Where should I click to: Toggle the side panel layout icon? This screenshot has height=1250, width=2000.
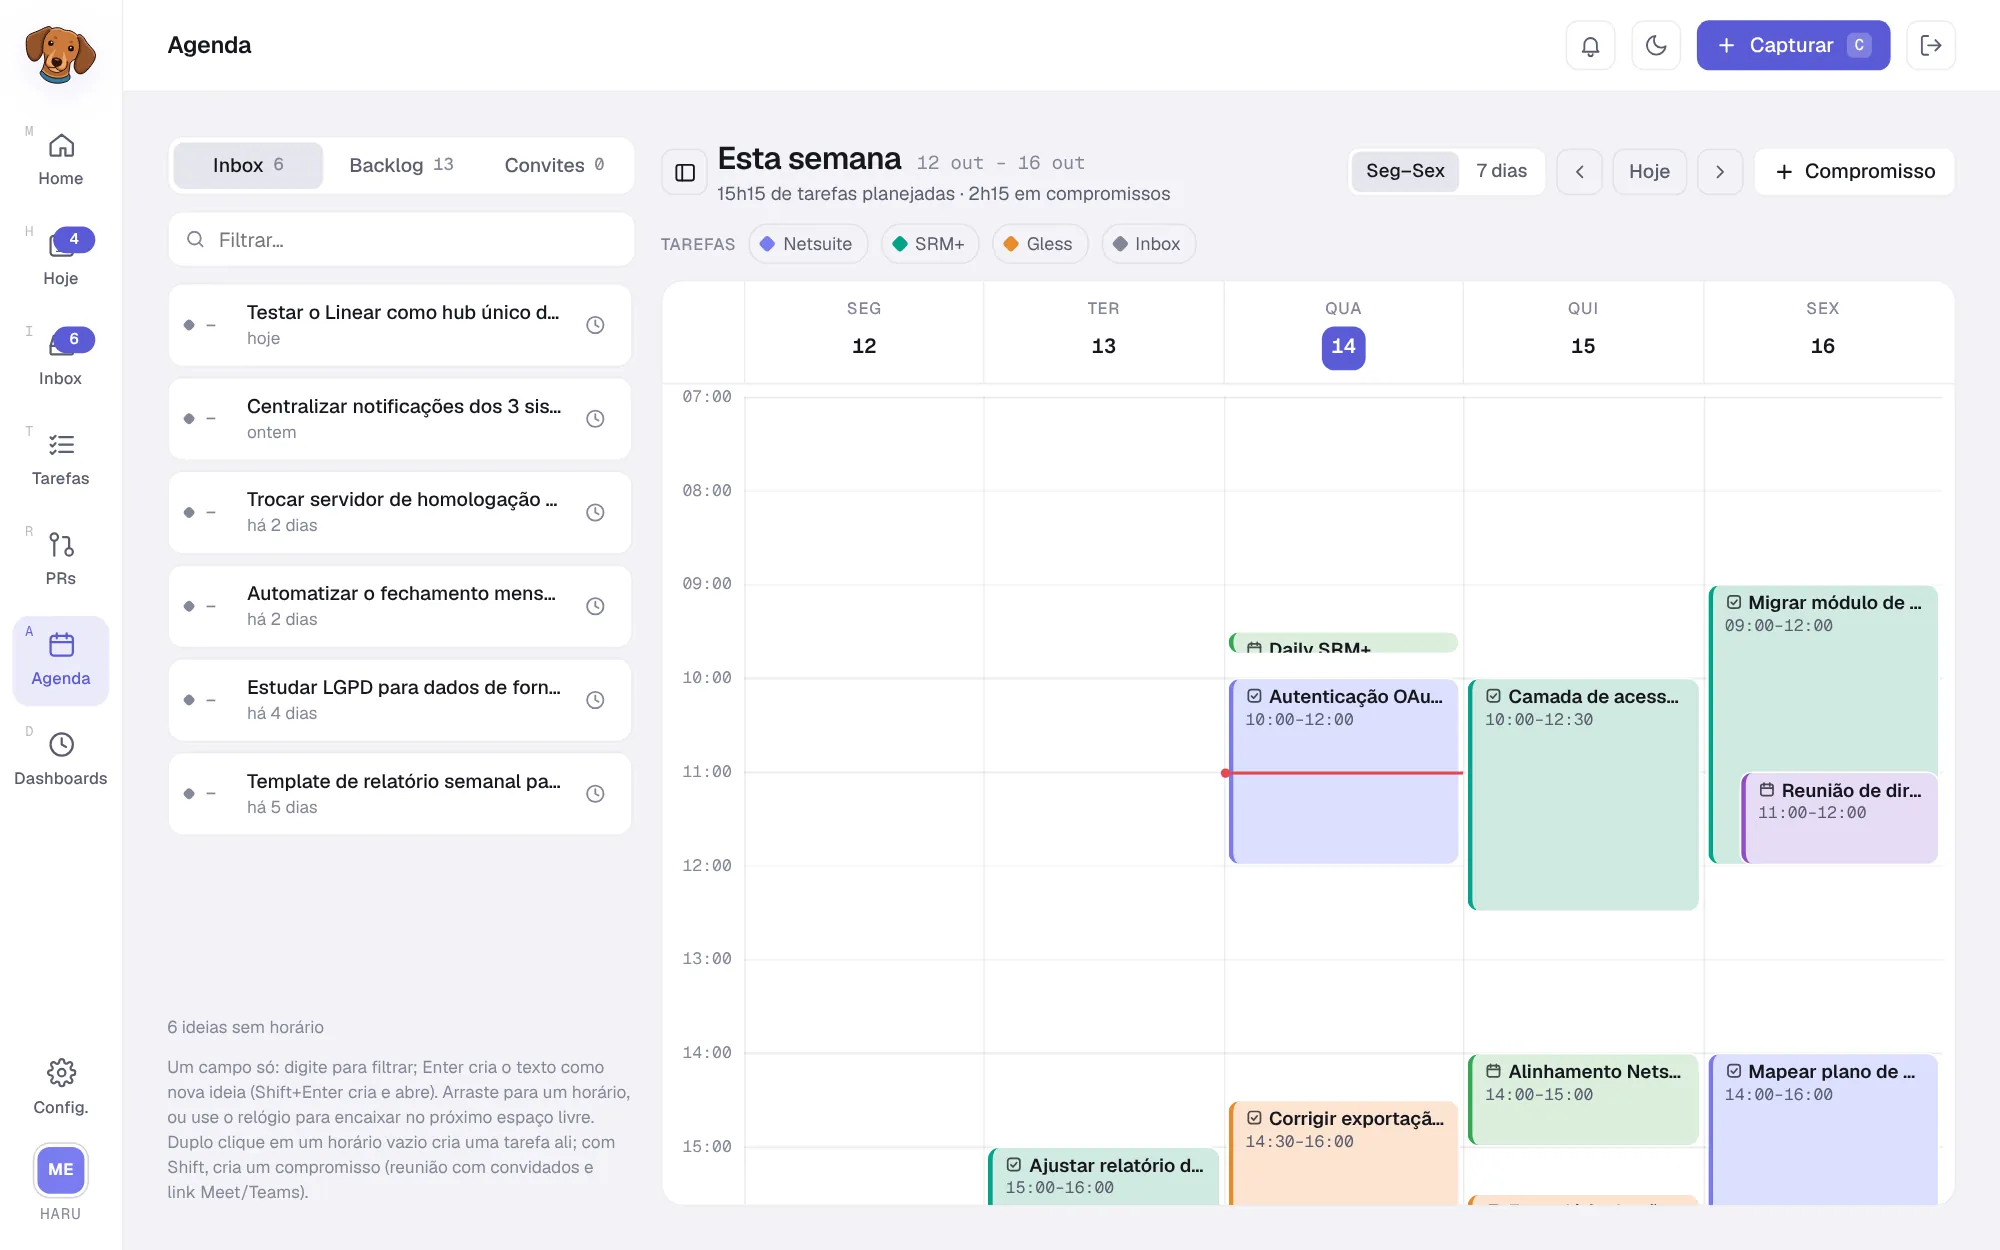(685, 172)
